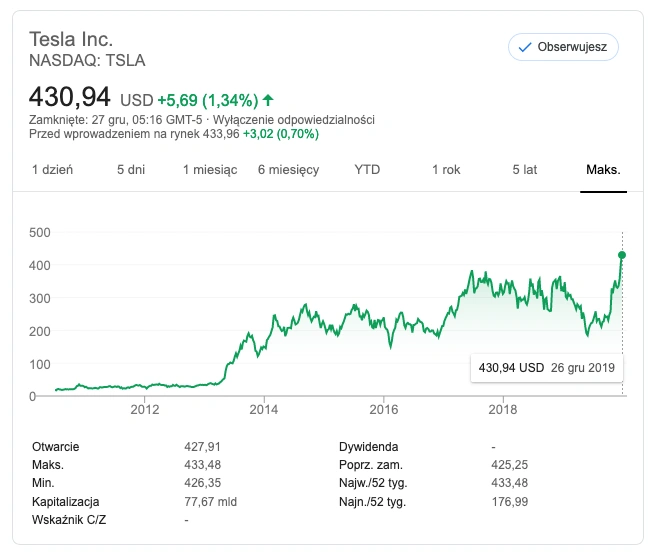Click the pre-market +3,02 (0,70%) value
The height and width of the screenshot is (556, 656).
click(x=281, y=134)
